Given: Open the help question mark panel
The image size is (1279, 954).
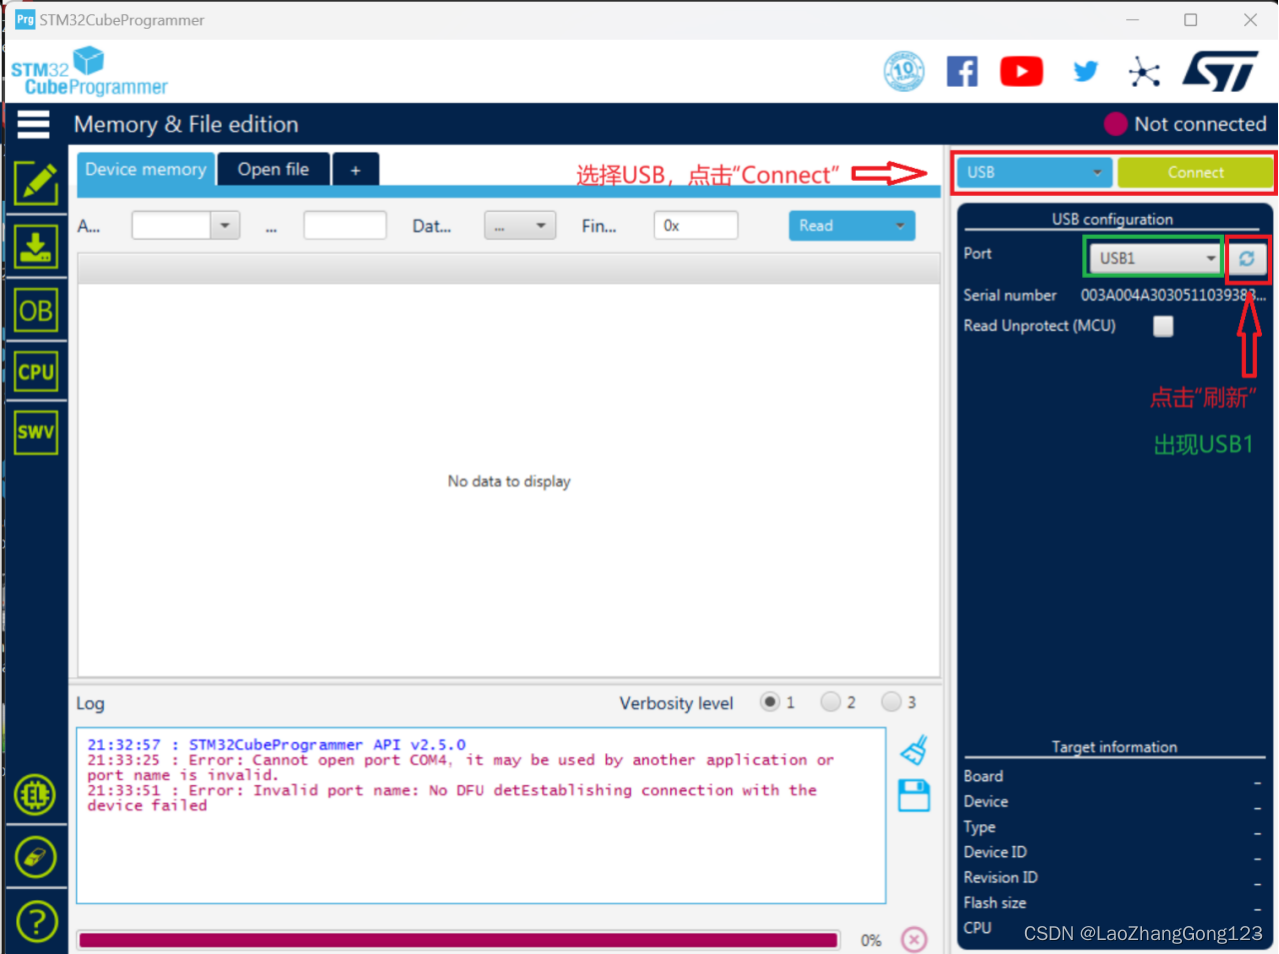Looking at the screenshot, I should tap(36, 921).
